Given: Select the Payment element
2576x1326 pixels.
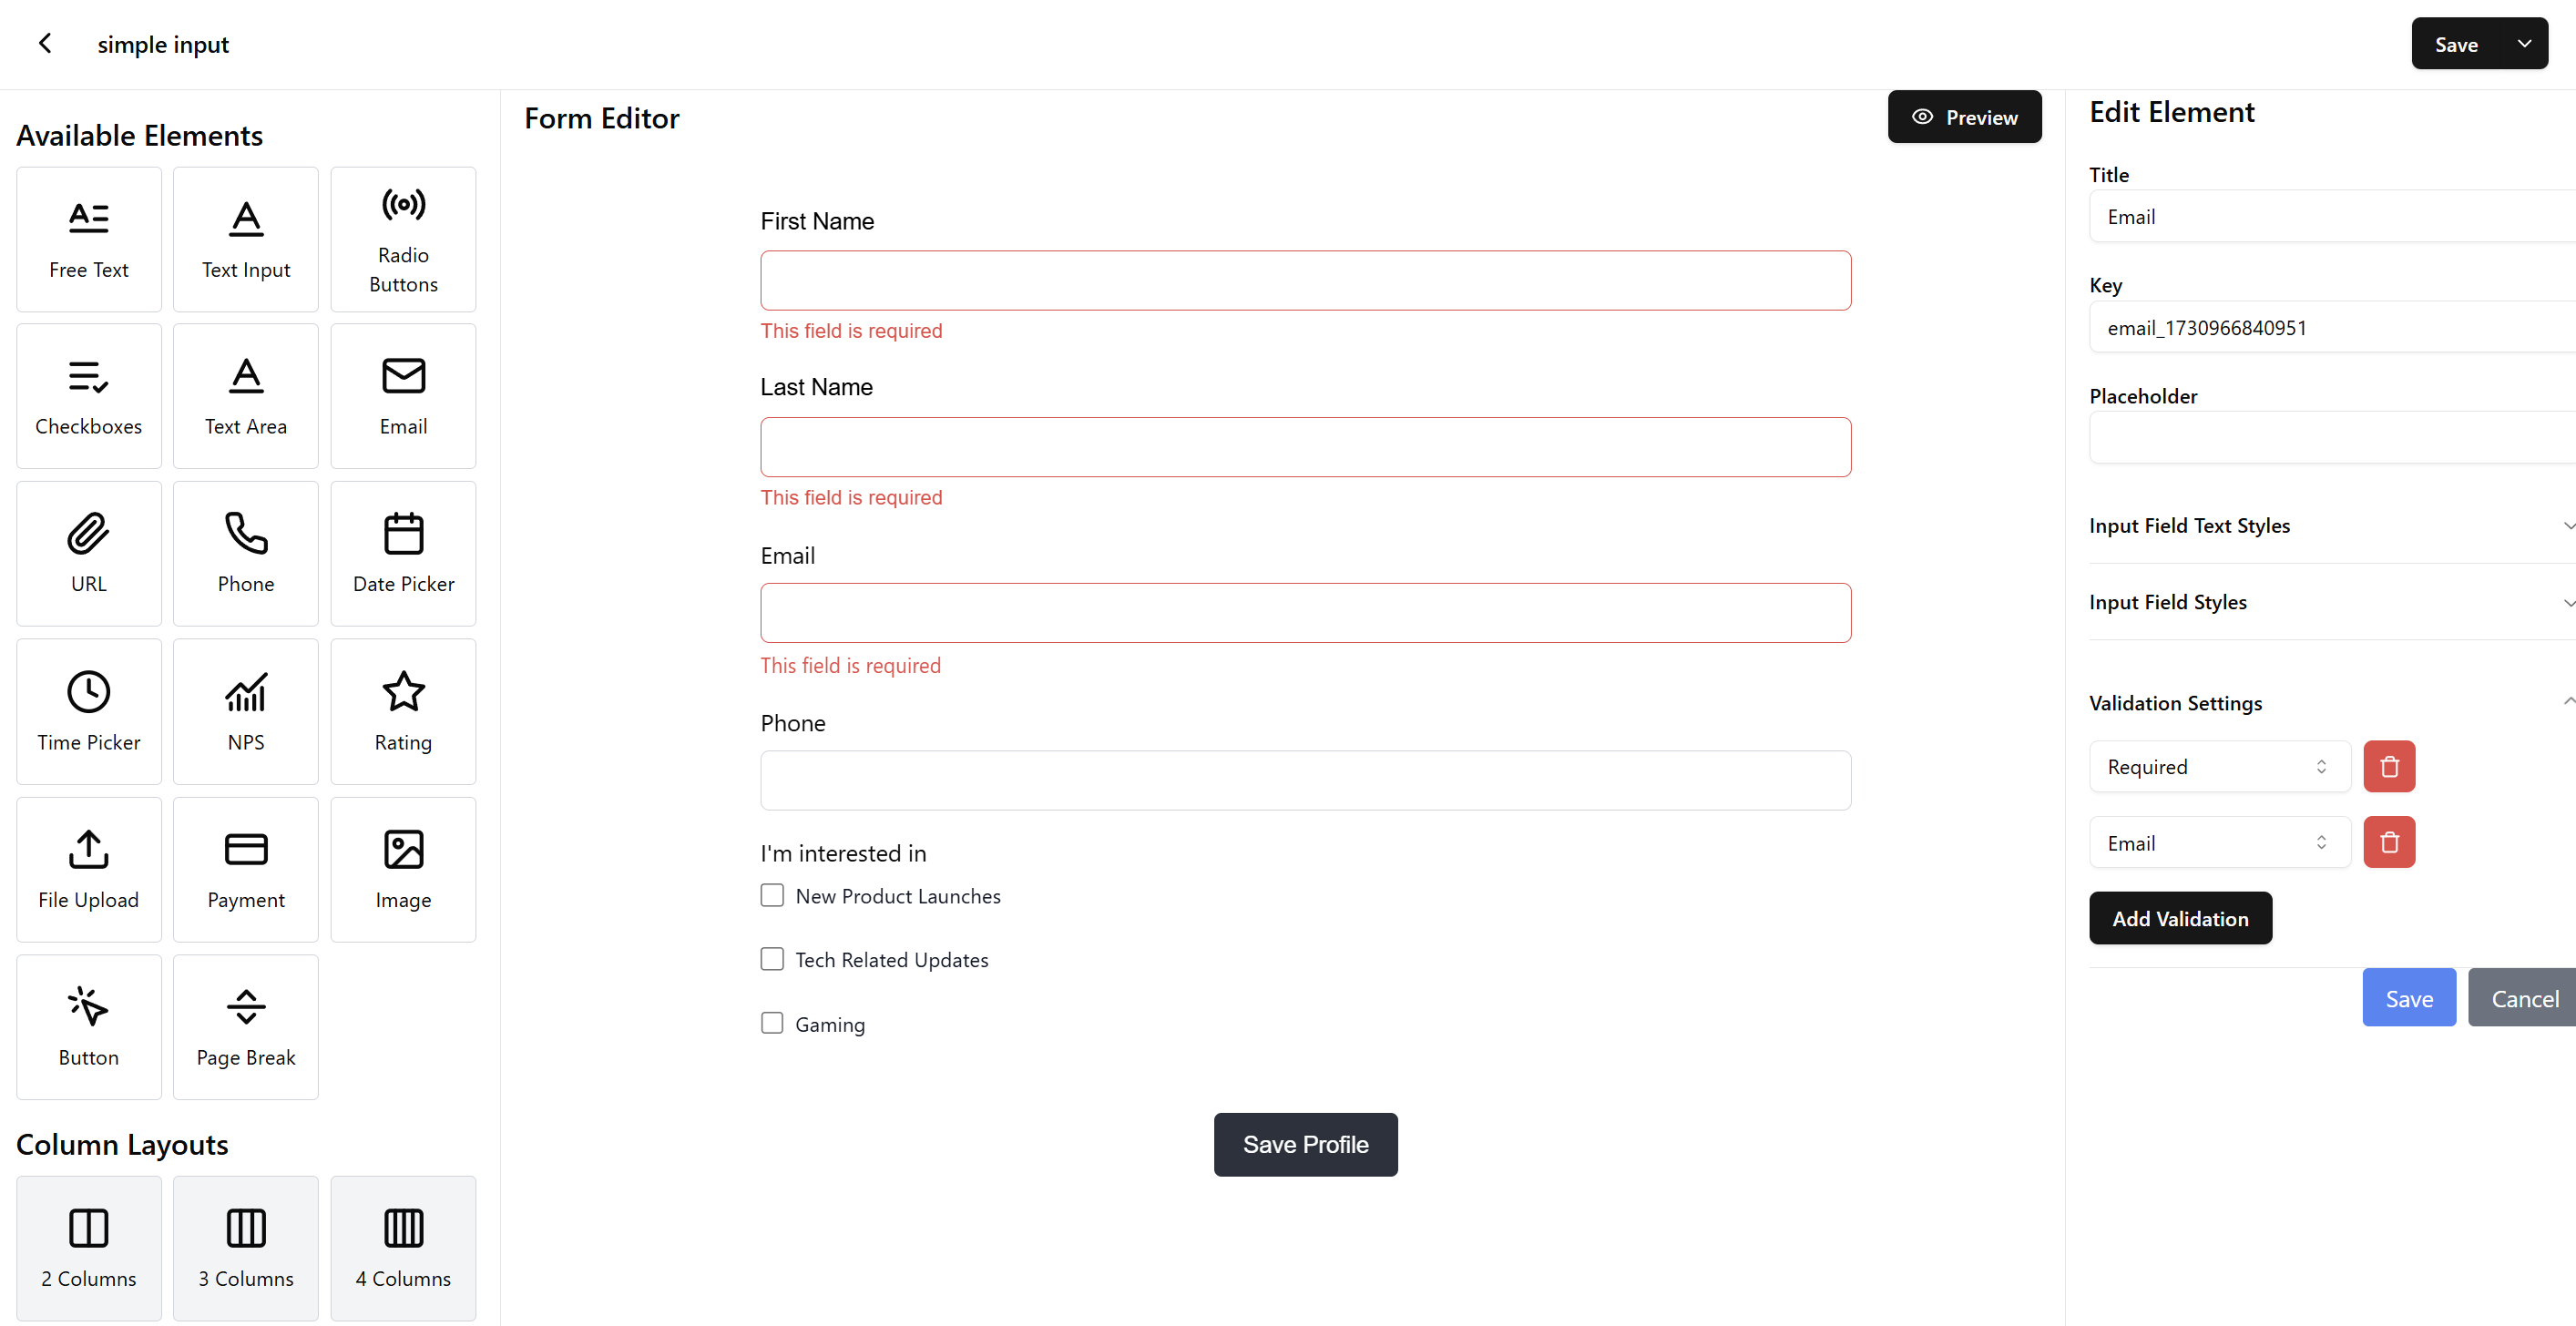Looking at the screenshot, I should (x=245, y=868).
